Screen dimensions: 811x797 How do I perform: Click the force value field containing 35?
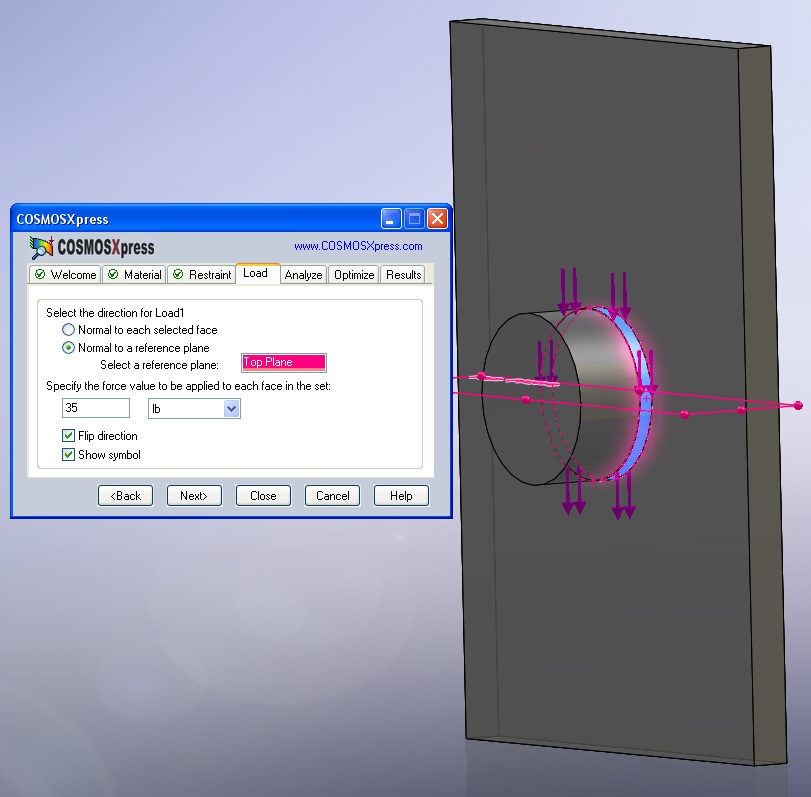pyautogui.click(x=96, y=408)
